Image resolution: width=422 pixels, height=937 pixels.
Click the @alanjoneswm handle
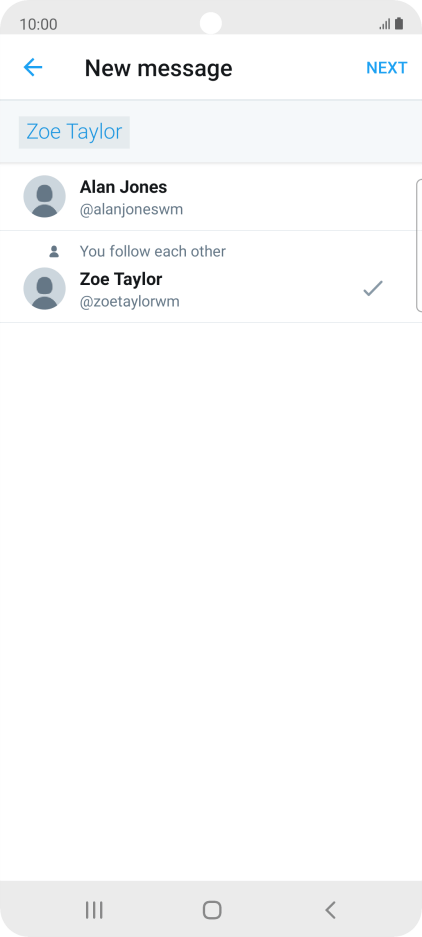[132, 210]
